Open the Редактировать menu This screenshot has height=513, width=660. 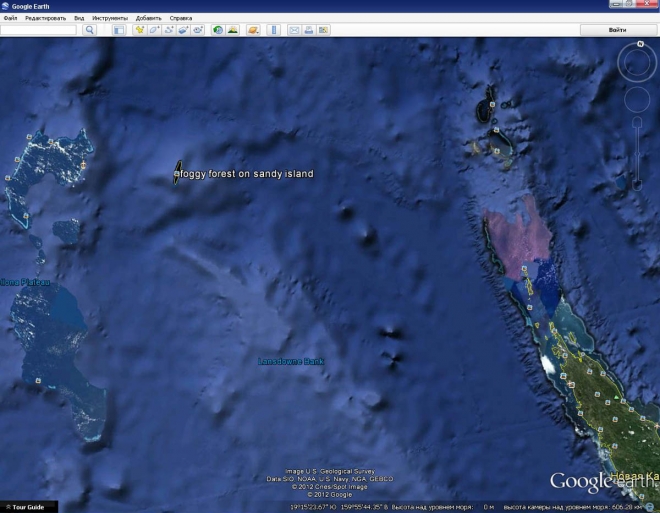[x=45, y=18]
